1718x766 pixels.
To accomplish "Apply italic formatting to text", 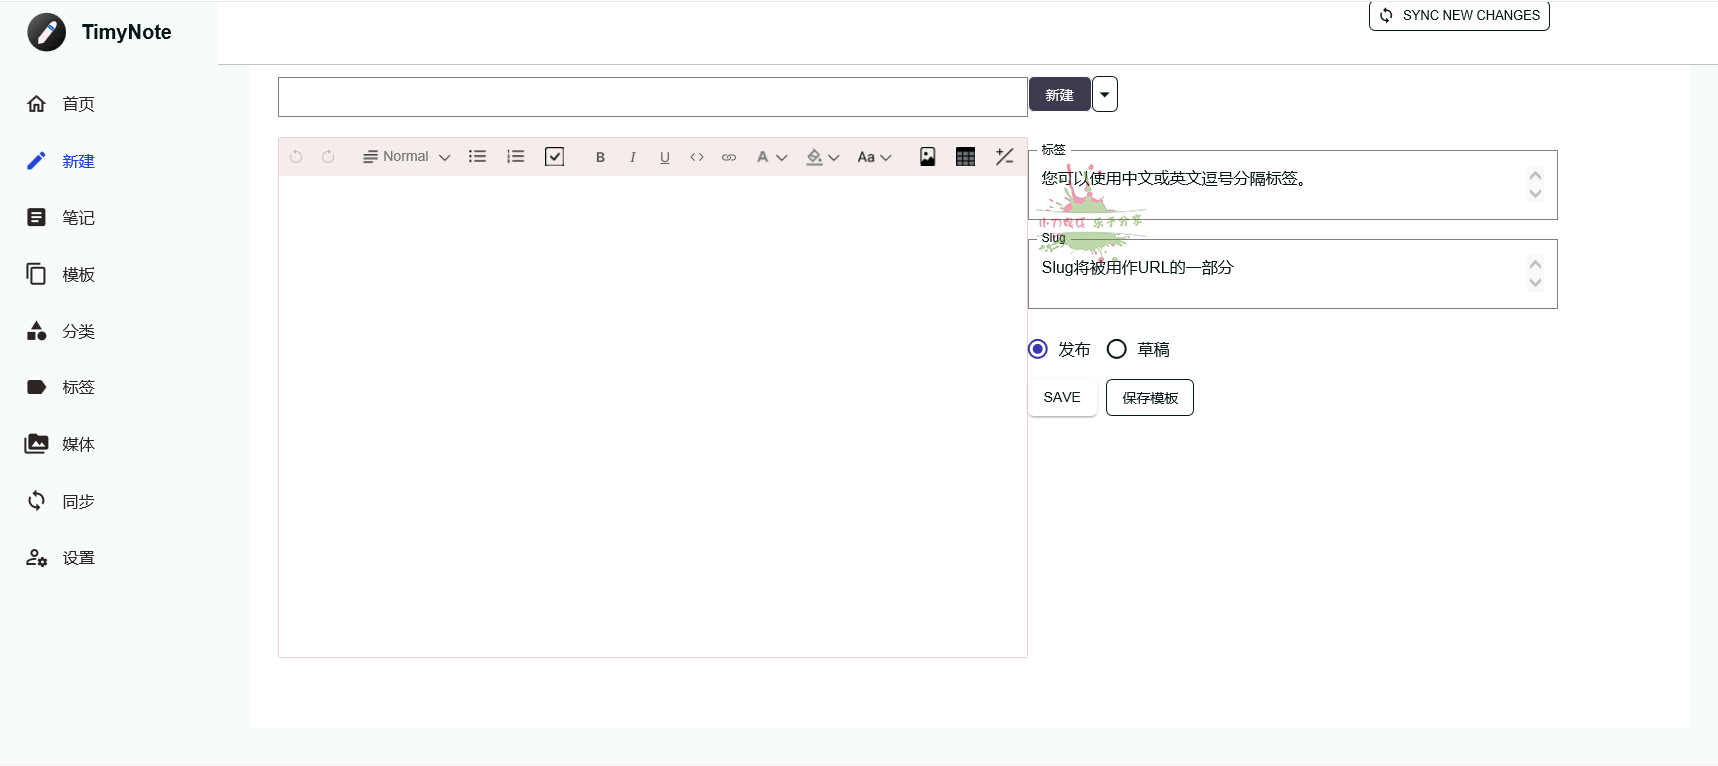I will [632, 157].
